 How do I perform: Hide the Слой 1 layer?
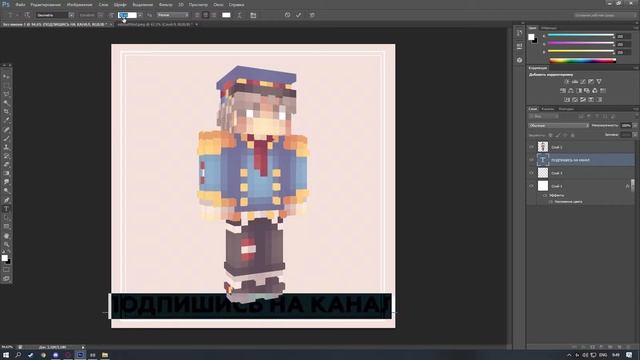coord(531,186)
